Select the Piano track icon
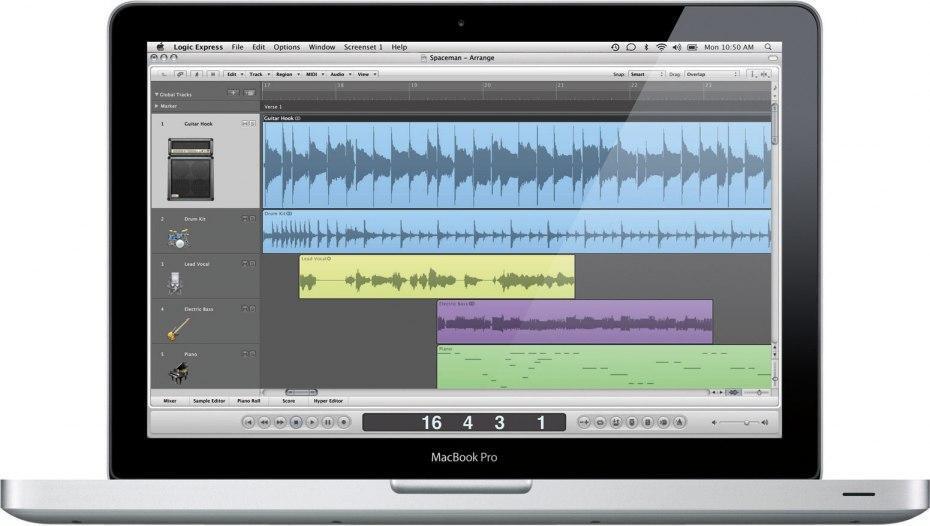 point(179,374)
